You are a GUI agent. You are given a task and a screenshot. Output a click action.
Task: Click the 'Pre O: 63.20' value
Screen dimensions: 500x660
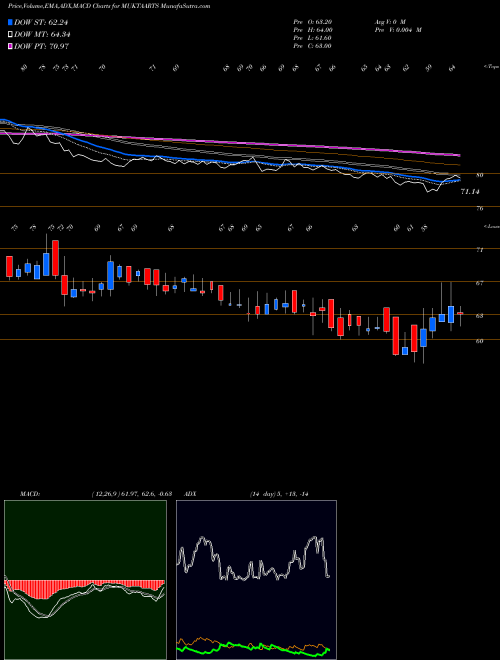[x=313, y=22]
